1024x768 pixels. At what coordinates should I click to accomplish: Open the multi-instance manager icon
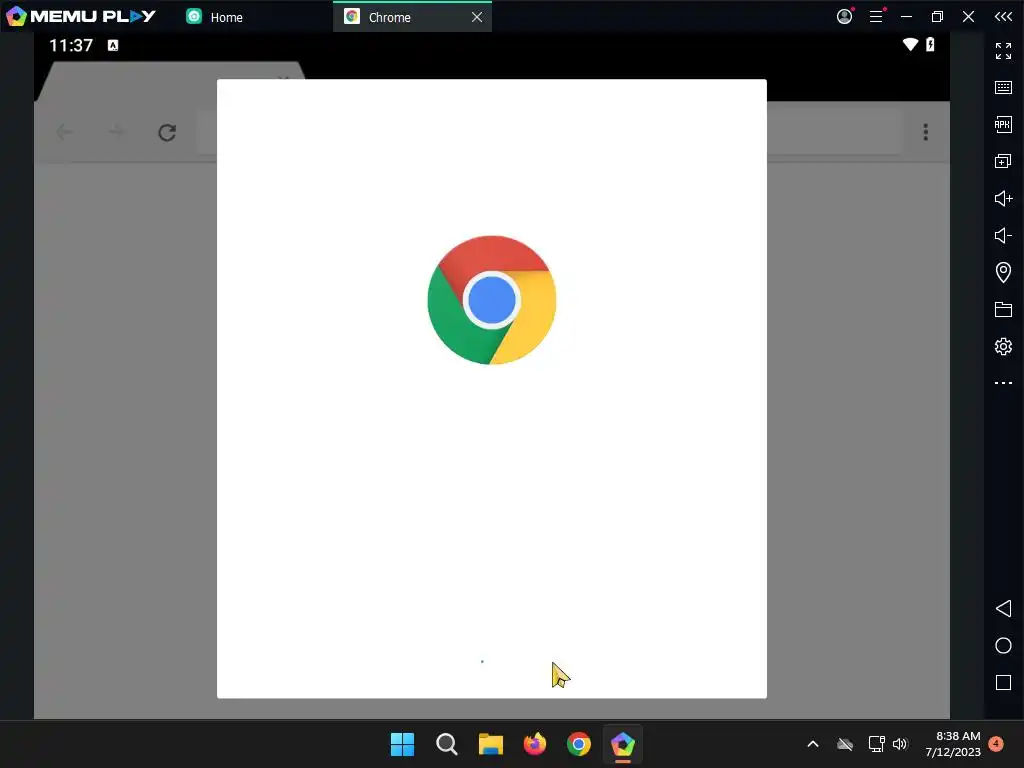coord(1003,161)
